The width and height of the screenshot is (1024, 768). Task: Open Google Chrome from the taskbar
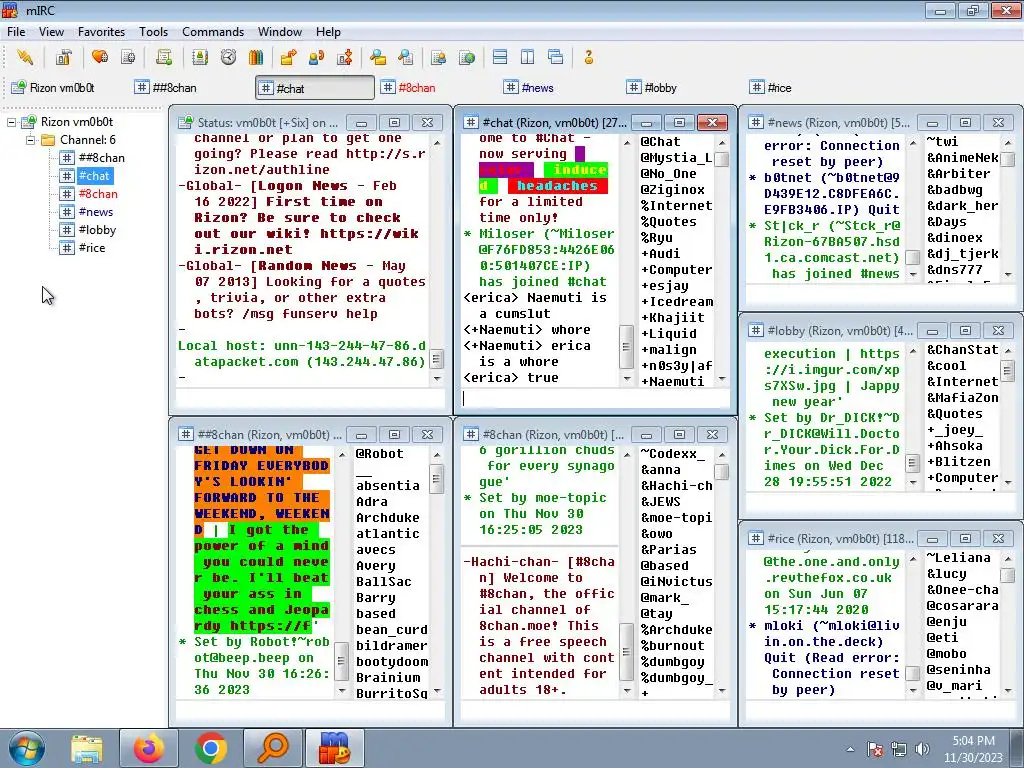(x=210, y=748)
